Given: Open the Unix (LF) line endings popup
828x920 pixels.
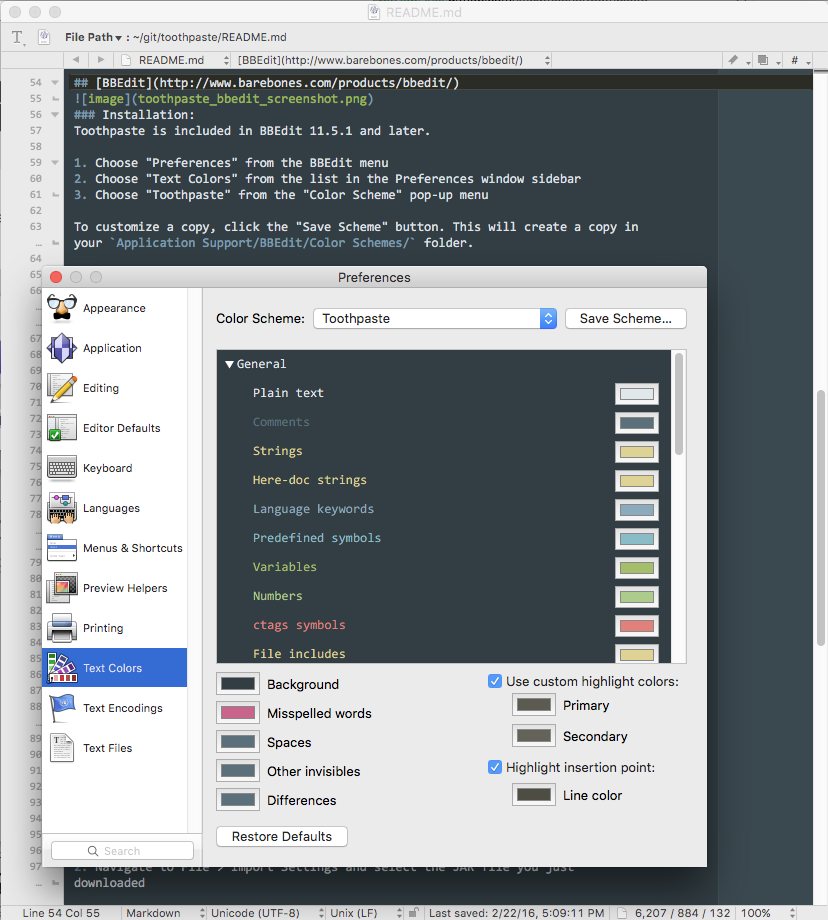Looking at the screenshot, I should [x=366, y=913].
